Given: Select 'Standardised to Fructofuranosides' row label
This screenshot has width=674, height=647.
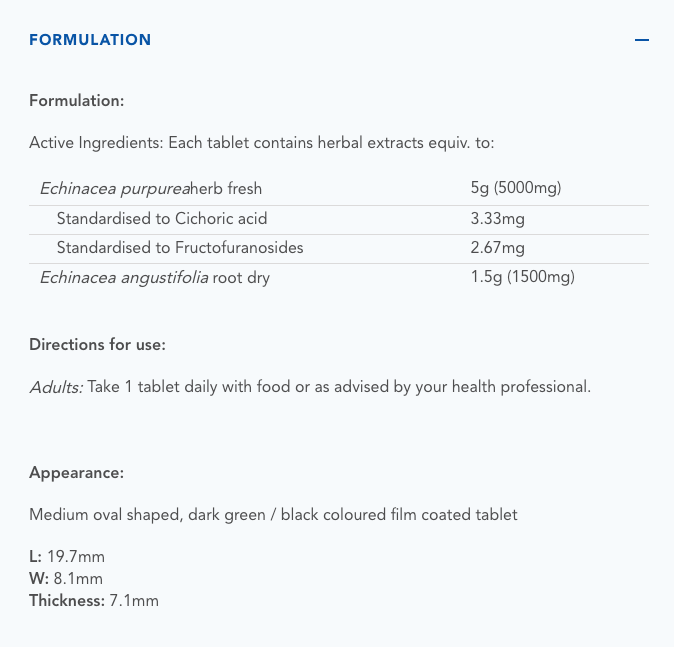Looking at the screenshot, I should 180,248.
